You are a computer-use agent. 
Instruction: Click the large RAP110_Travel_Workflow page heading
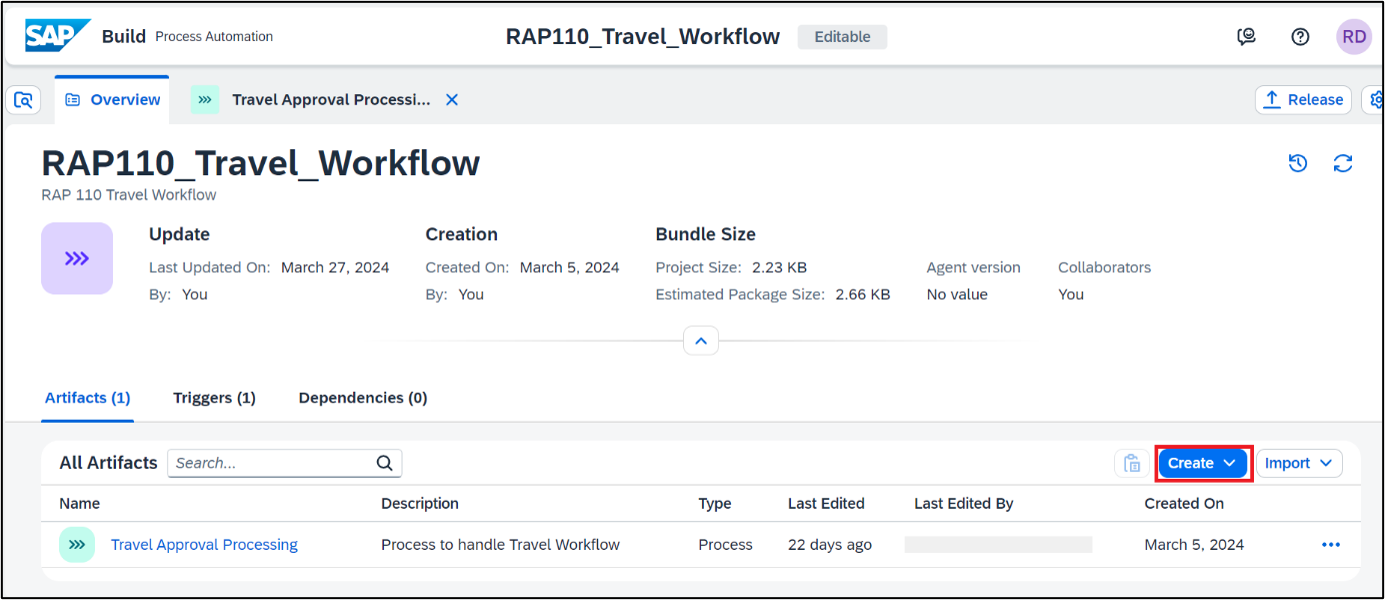(261, 163)
